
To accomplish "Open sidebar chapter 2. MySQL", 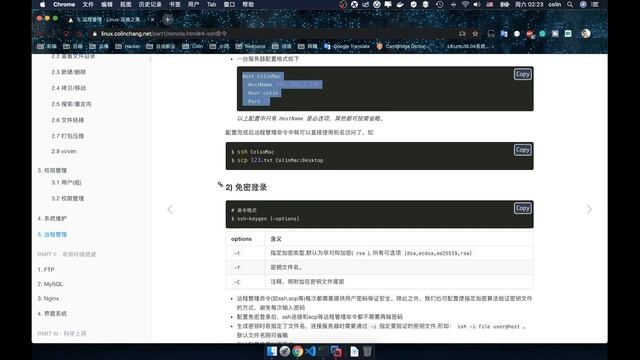I will coord(50,284).
